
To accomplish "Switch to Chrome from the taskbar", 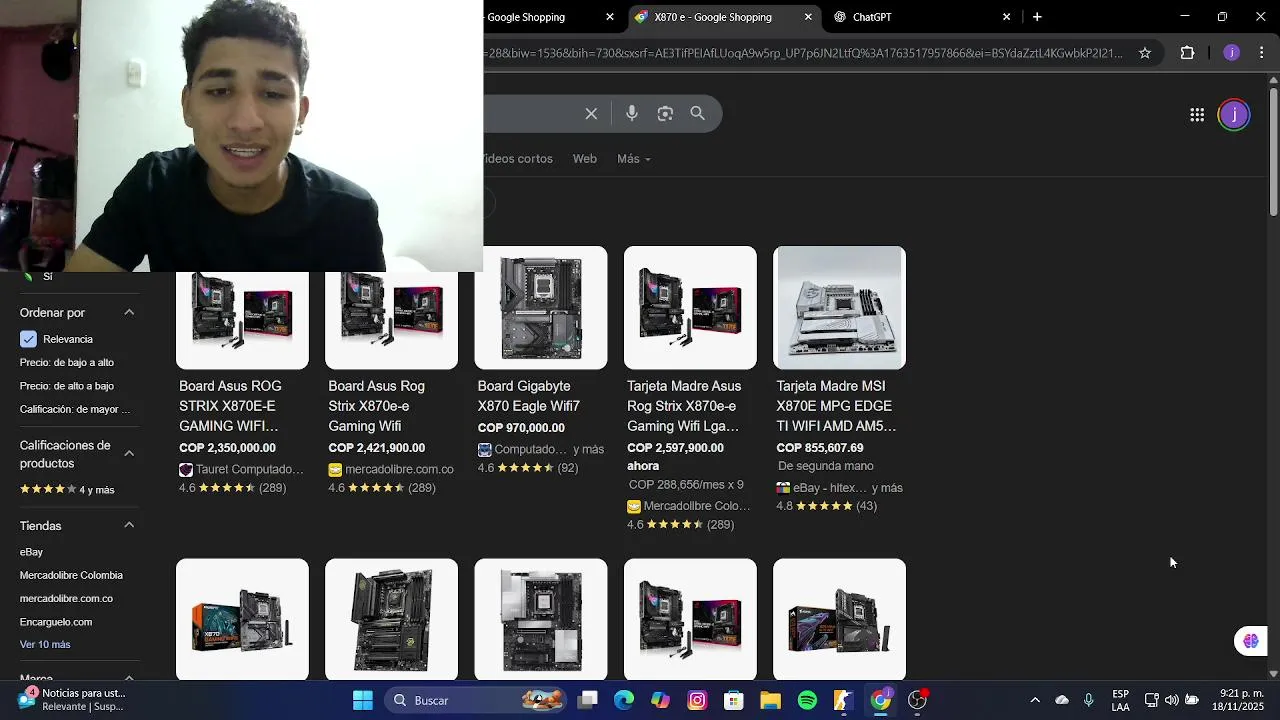I will 880,700.
